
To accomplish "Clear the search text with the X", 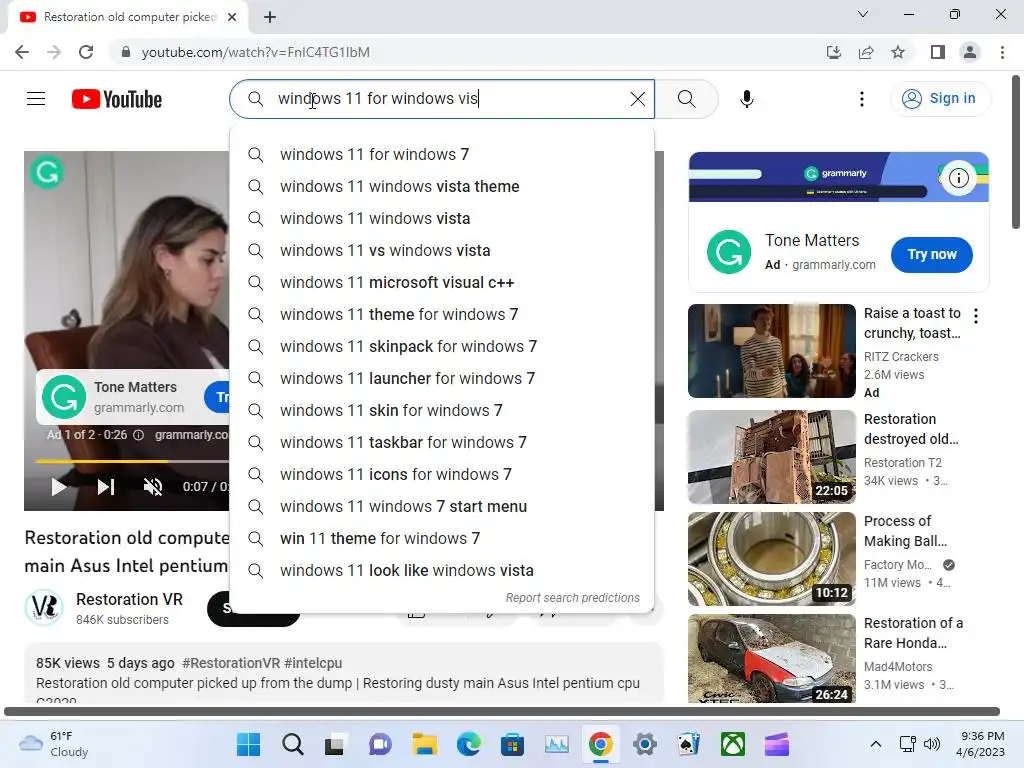I will (x=637, y=99).
